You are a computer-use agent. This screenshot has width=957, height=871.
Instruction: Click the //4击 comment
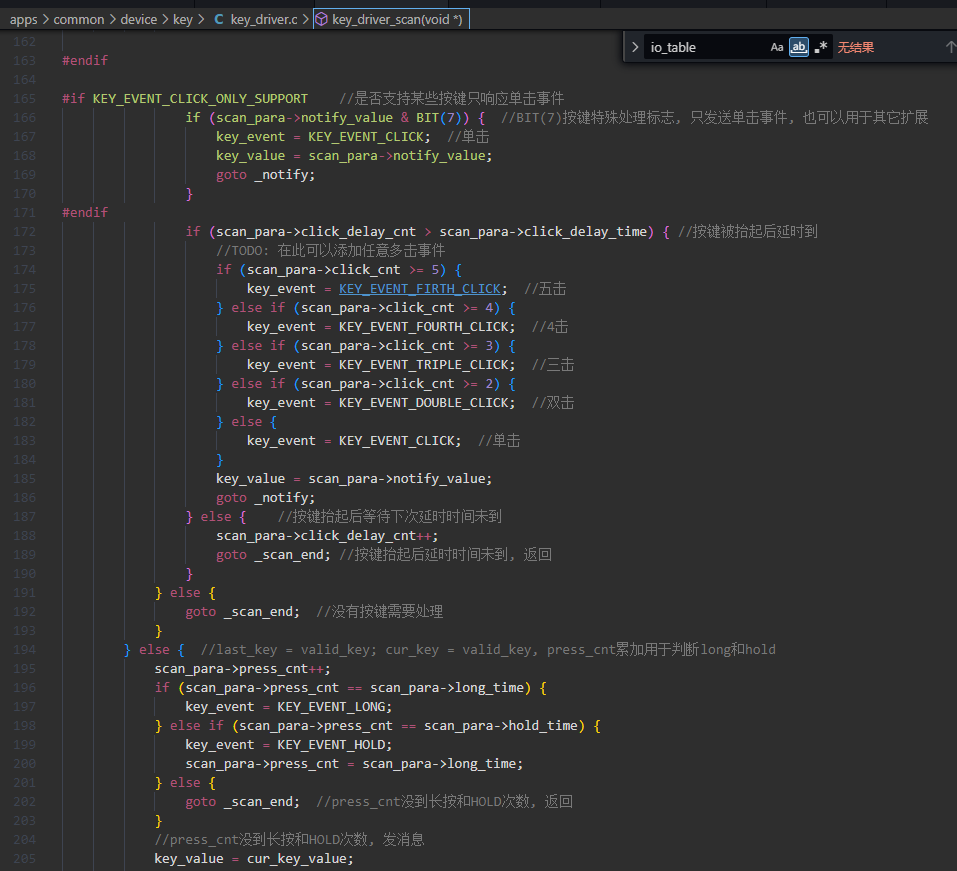(550, 327)
